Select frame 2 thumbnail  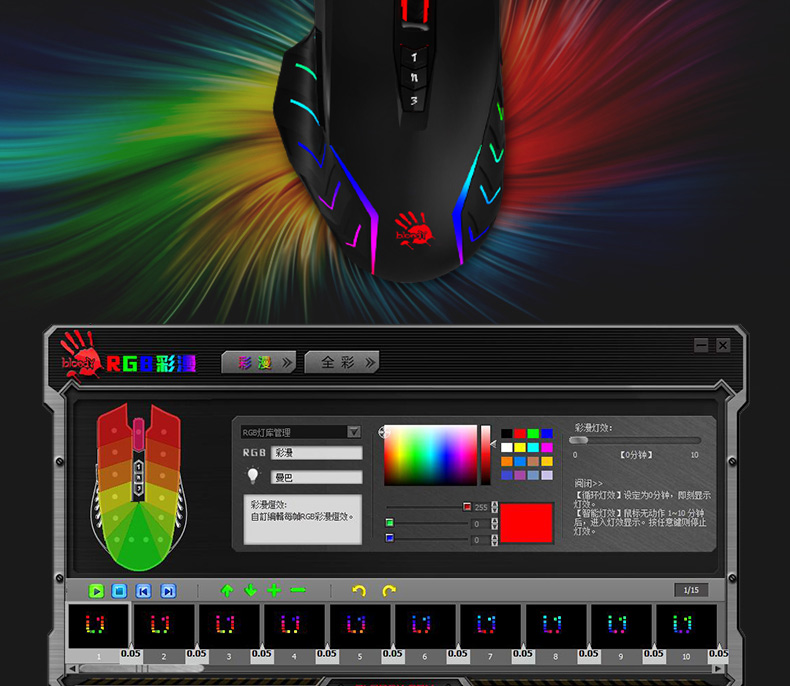pos(164,626)
